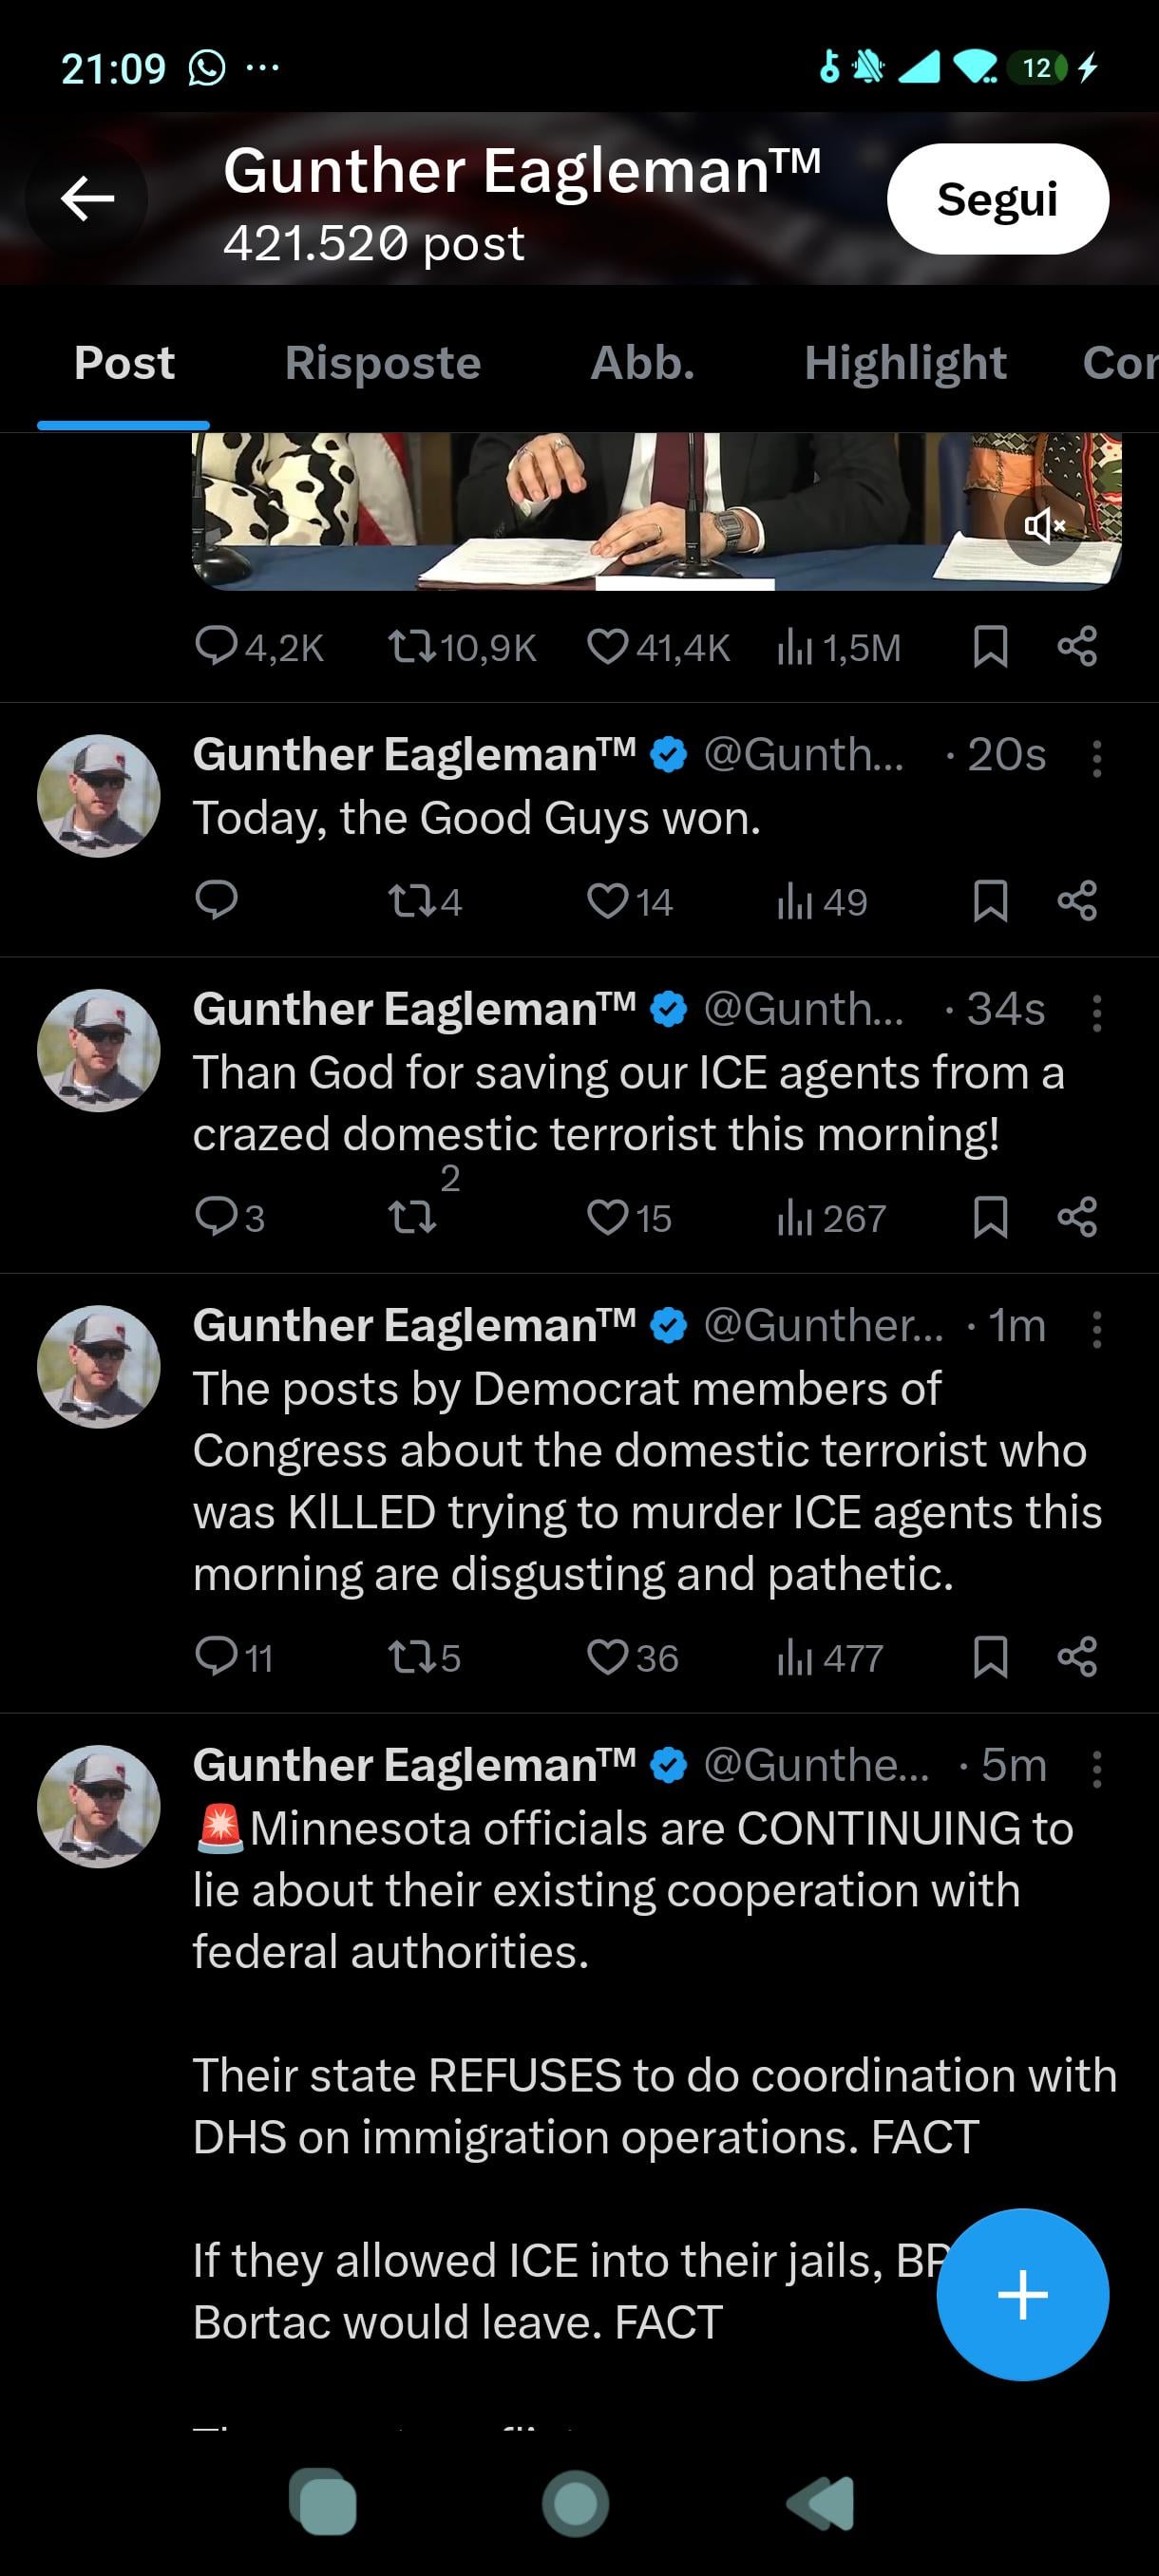Image resolution: width=1159 pixels, height=2576 pixels.
Task: Share the post about Democrat members of Congress
Action: pyautogui.click(x=1077, y=1657)
